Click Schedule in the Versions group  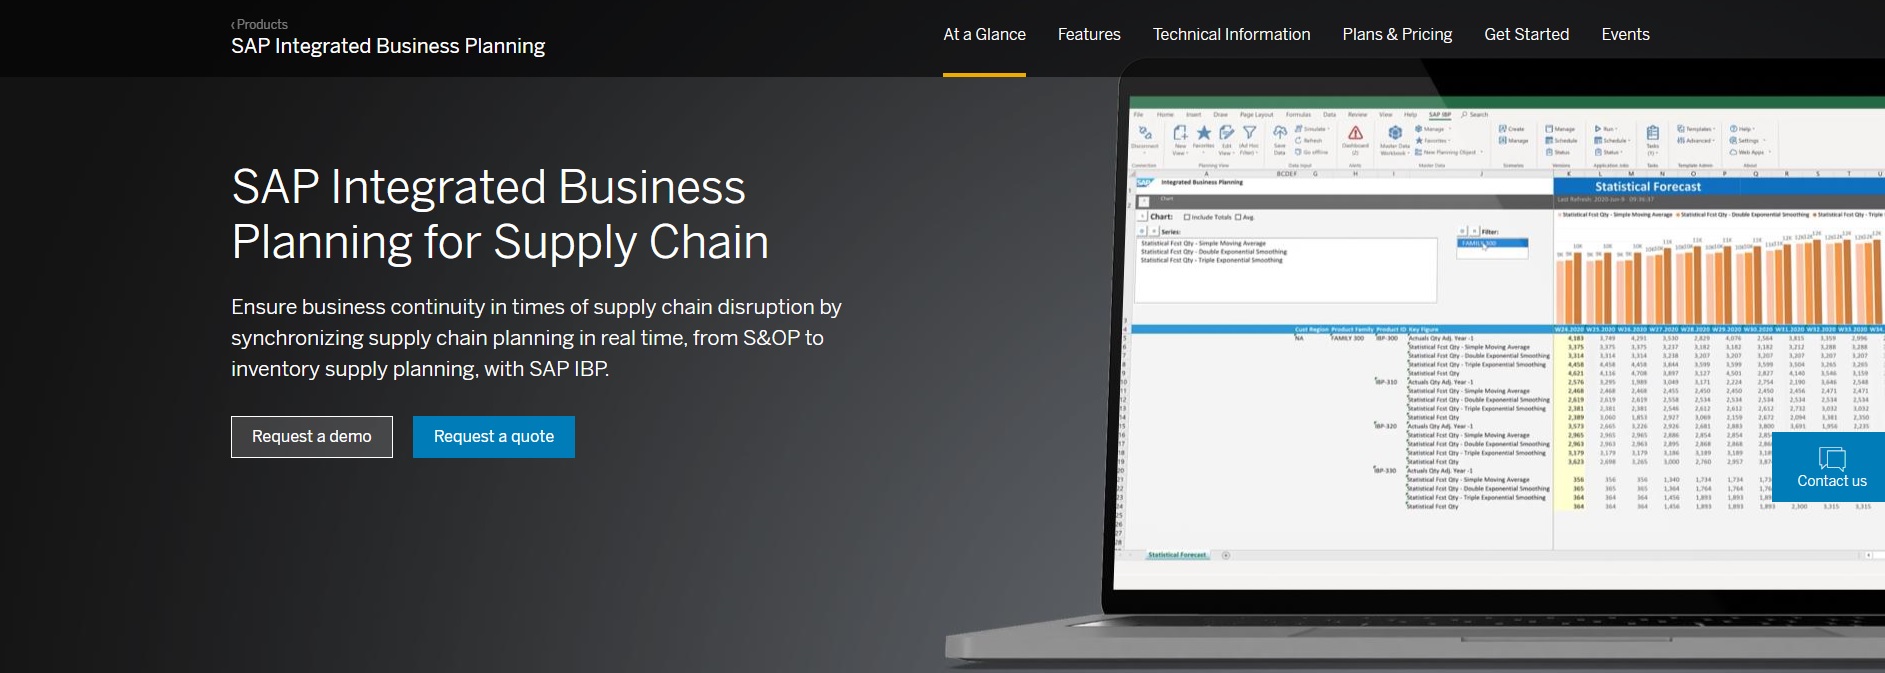(x=1561, y=141)
